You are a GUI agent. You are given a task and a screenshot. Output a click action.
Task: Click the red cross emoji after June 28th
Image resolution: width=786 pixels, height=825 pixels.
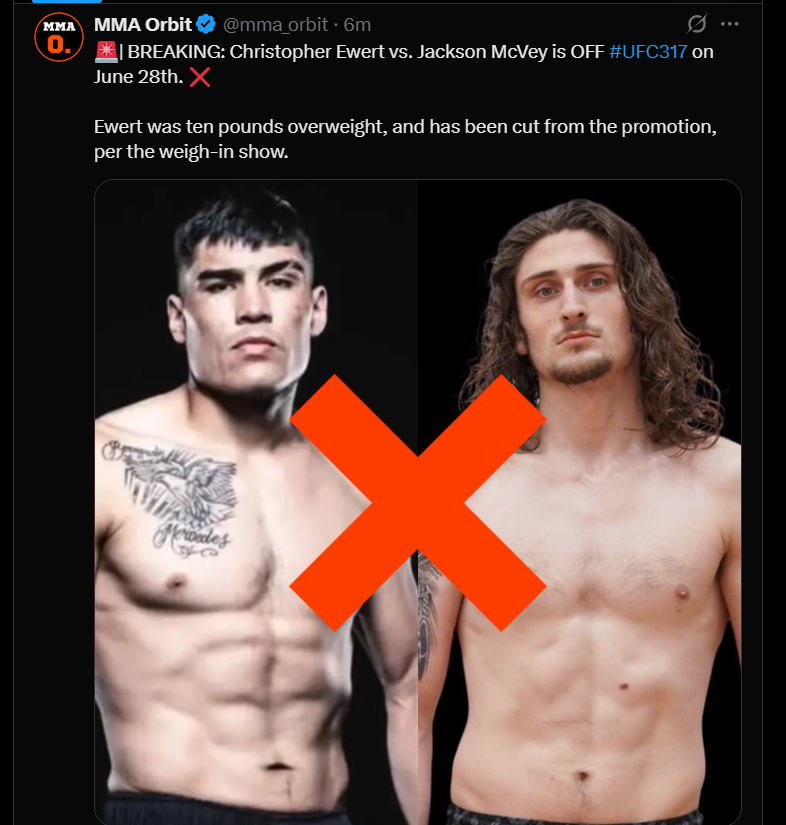200,77
